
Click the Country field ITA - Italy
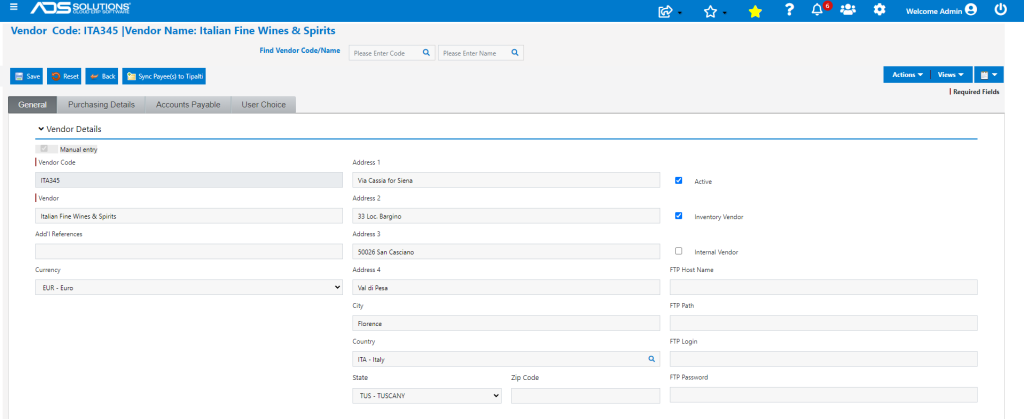click(506, 359)
